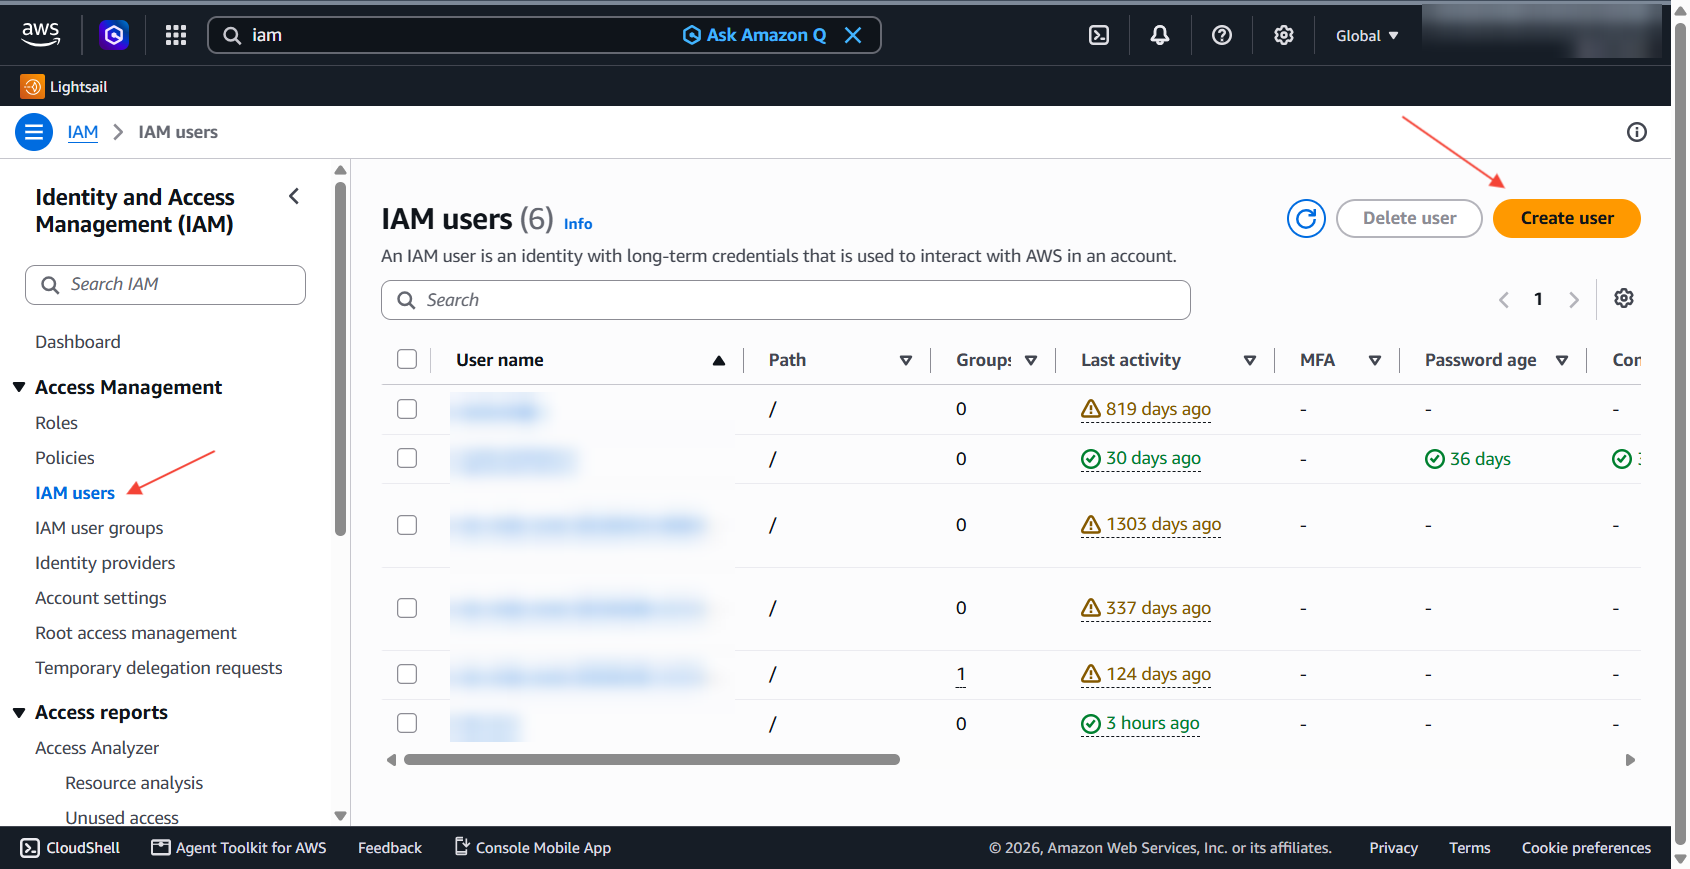This screenshot has width=1690, height=869.
Task: Open the Global region dropdown
Action: click(1367, 36)
